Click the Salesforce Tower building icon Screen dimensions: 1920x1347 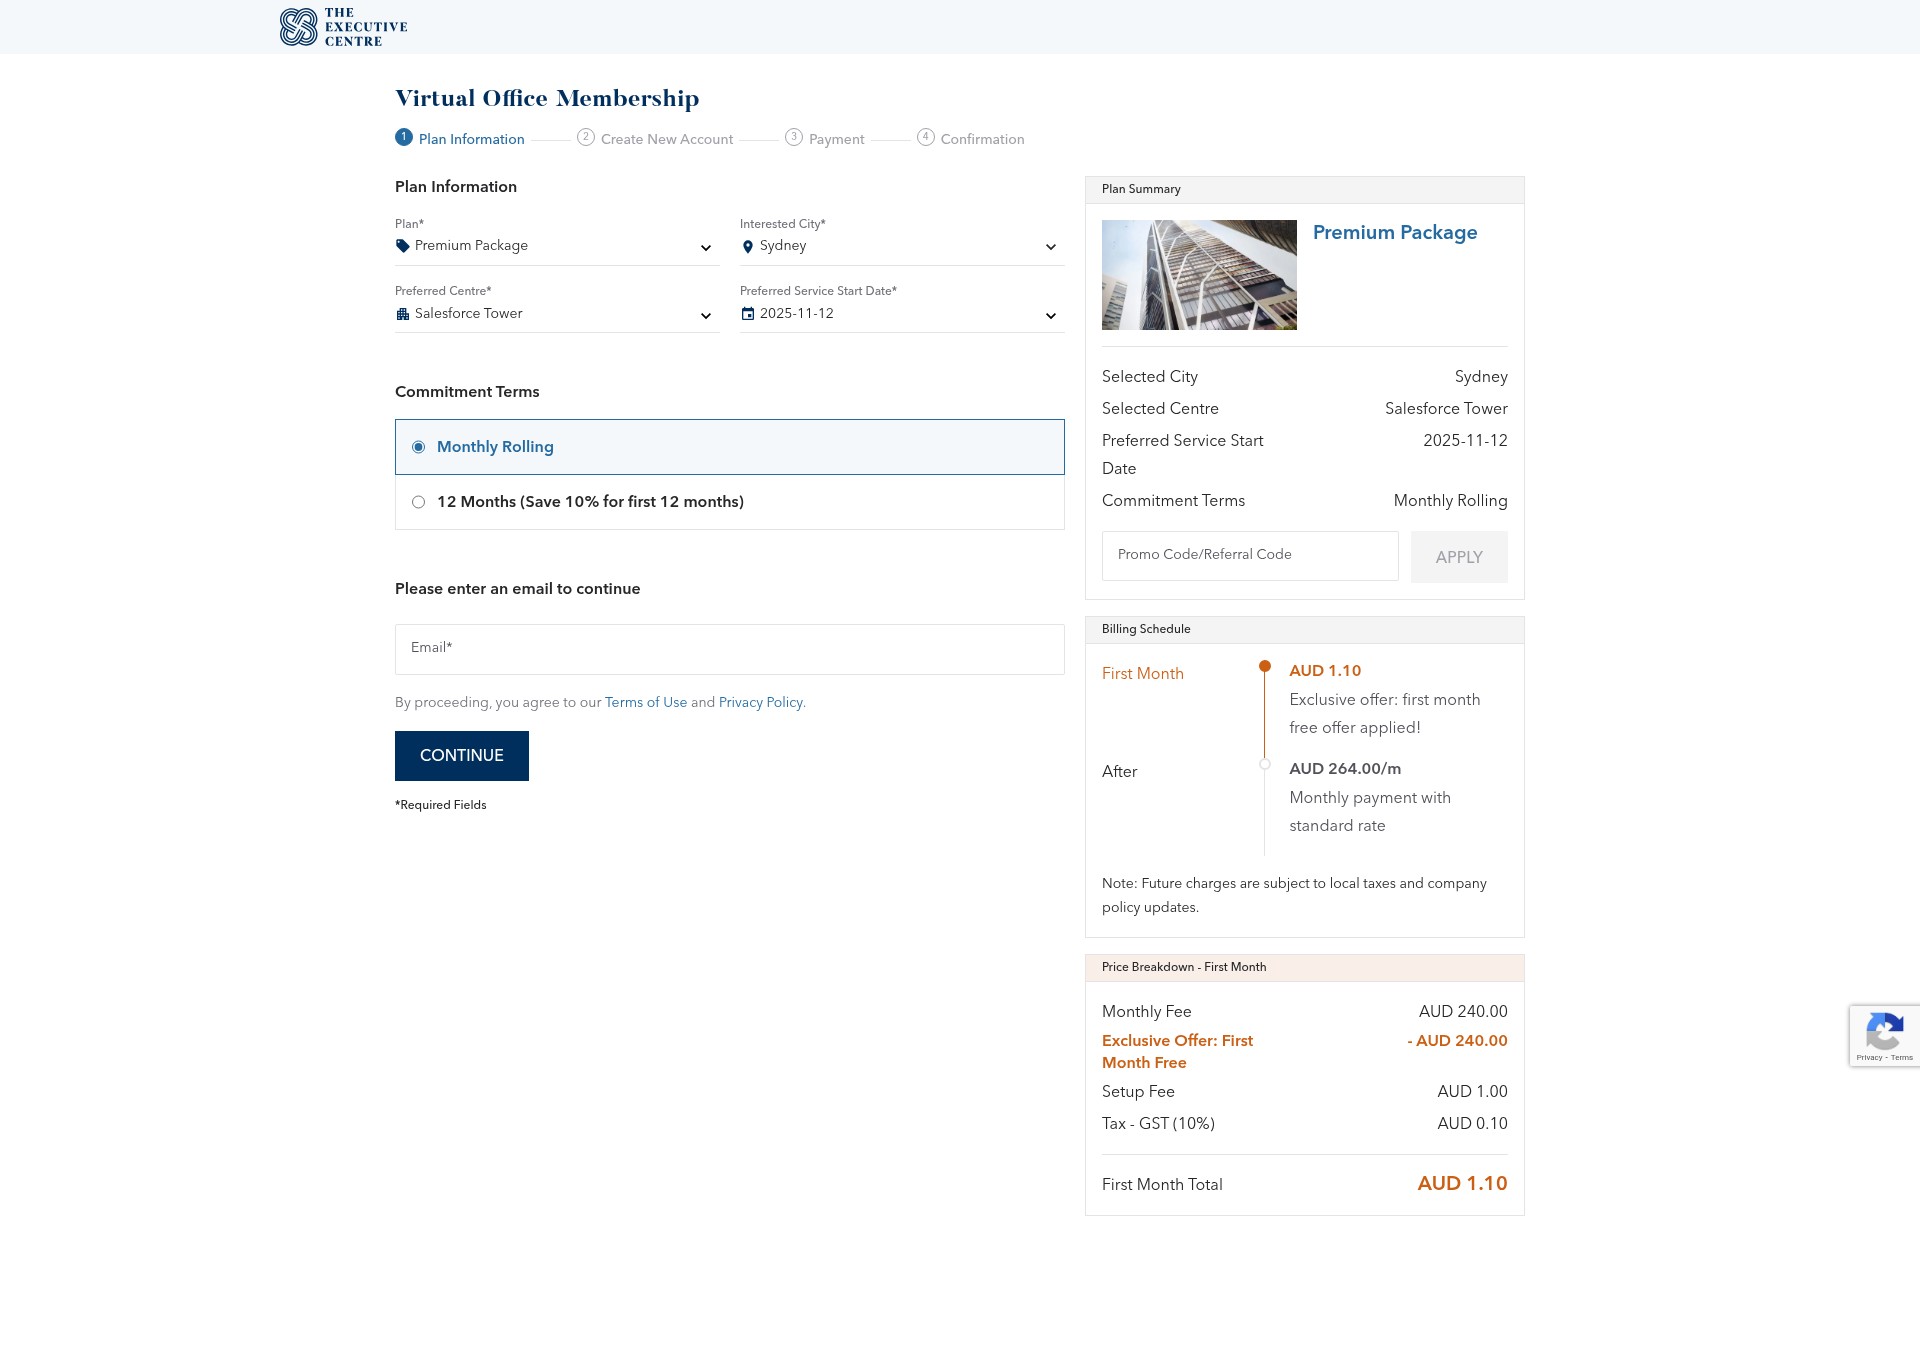tap(403, 314)
